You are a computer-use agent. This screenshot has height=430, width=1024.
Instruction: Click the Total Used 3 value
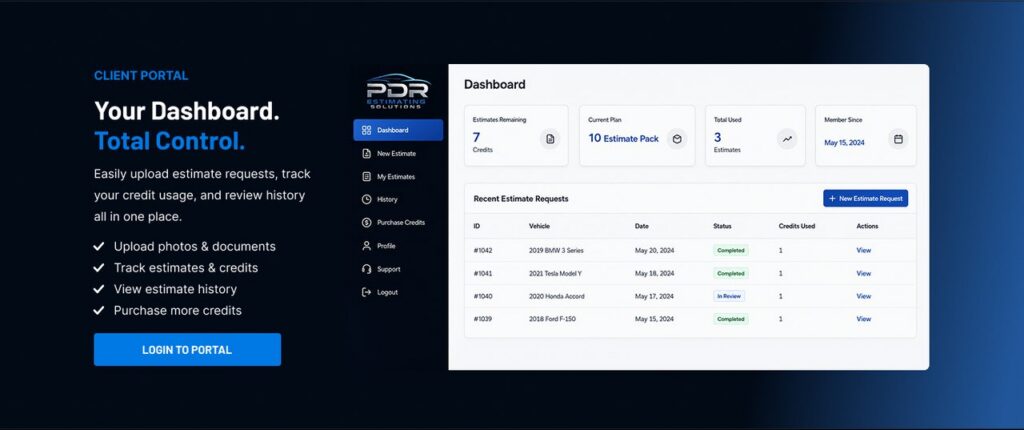tap(718, 137)
